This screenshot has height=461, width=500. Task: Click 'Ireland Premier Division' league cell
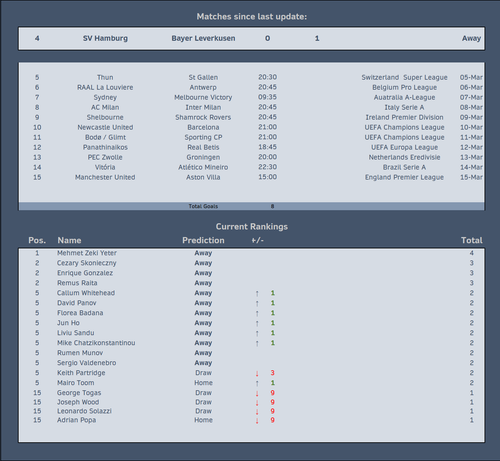tap(404, 117)
